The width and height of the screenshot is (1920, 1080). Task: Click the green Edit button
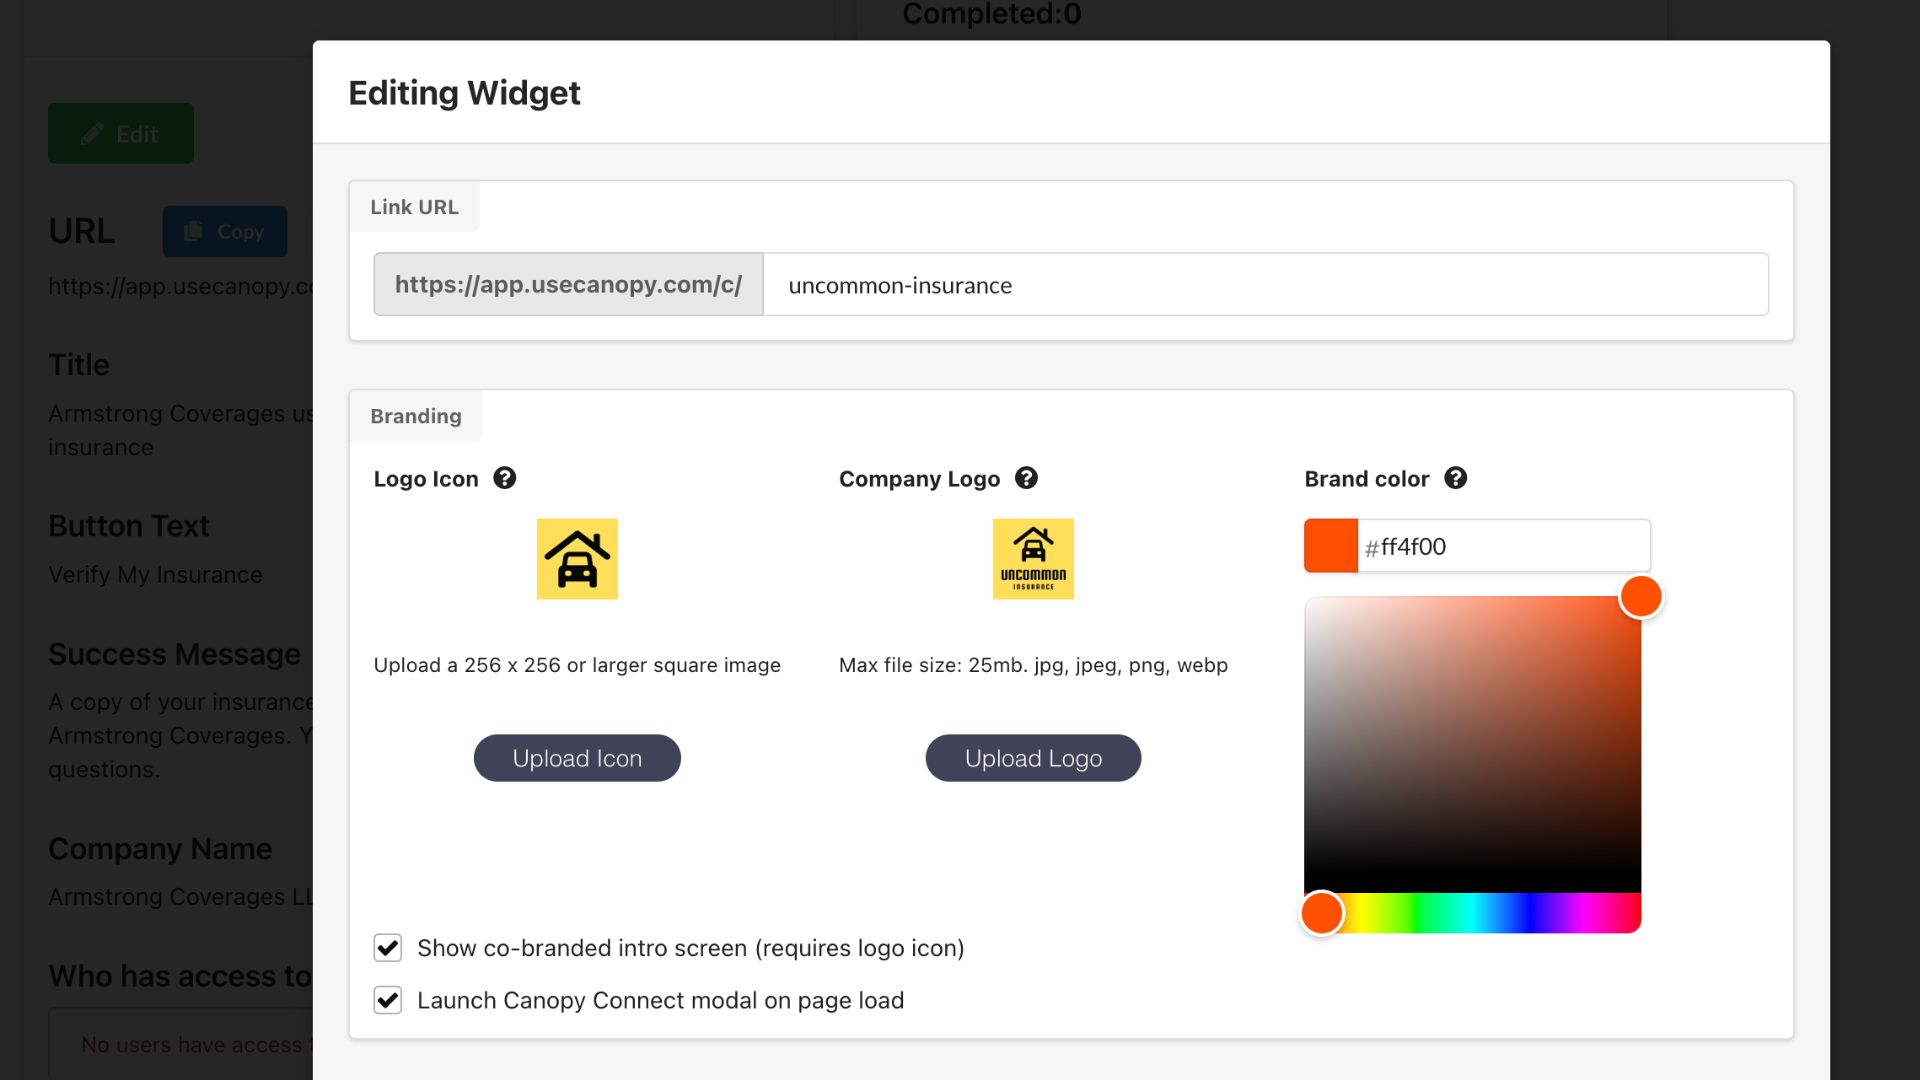121,133
